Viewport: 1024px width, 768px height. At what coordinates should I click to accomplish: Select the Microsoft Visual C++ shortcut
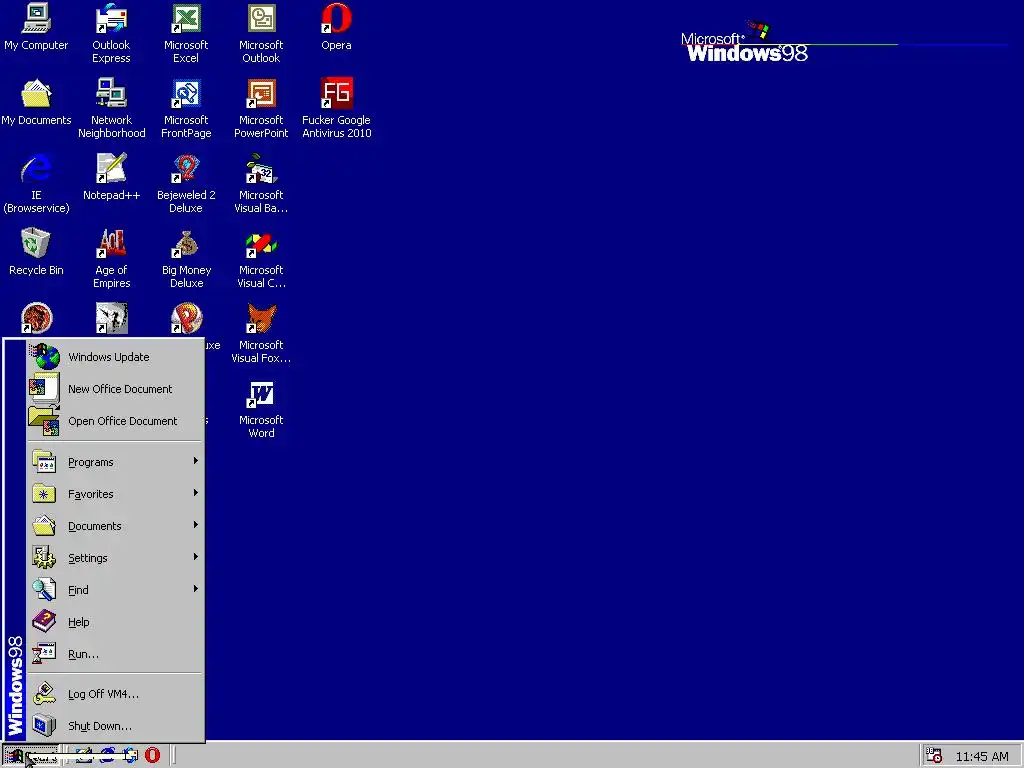pos(261,258)
